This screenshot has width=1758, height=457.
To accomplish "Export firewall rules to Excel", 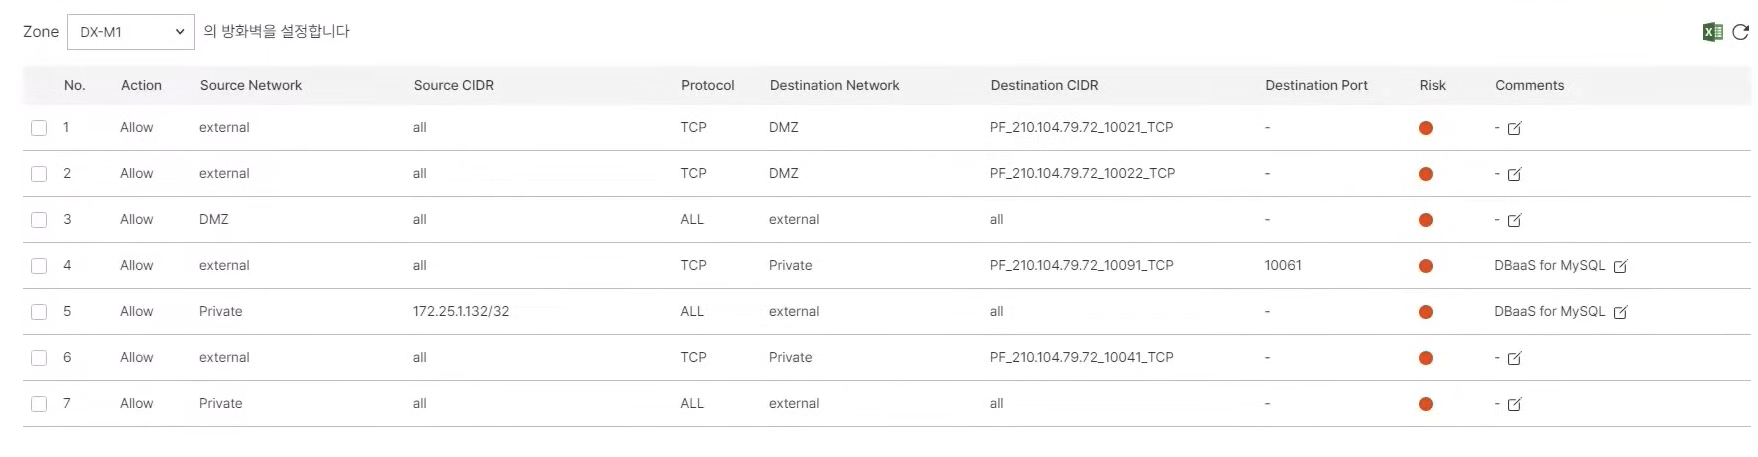I will tap(1712, 32).
